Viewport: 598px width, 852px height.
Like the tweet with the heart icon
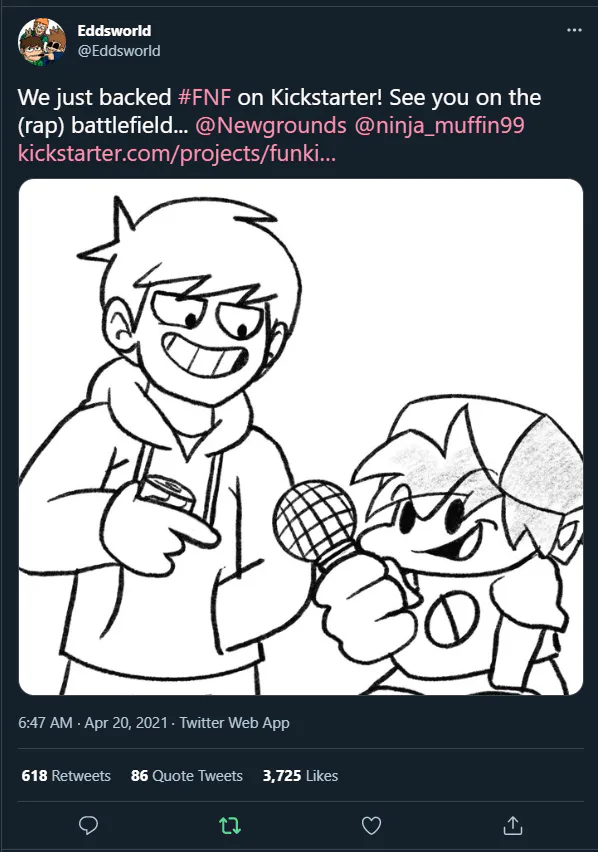(372, 826)
